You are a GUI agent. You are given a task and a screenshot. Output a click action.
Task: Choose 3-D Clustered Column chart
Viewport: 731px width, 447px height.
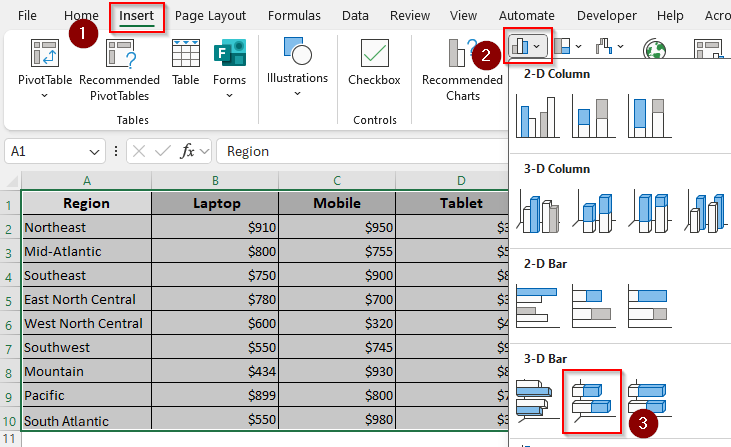[x=538, y=211]
